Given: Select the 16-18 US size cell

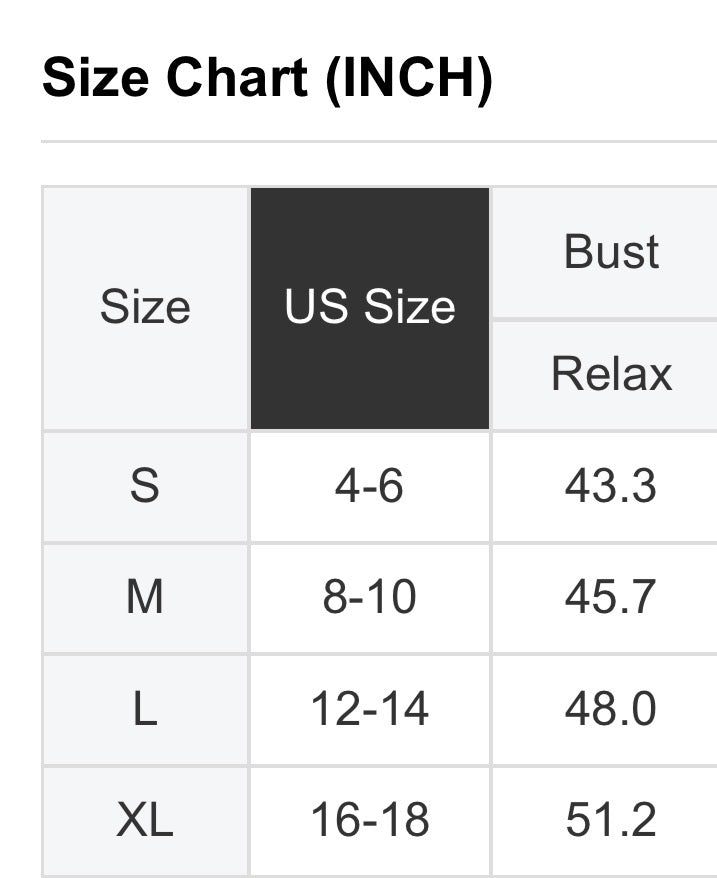Looking at the screenshot, I should (370, 821).
